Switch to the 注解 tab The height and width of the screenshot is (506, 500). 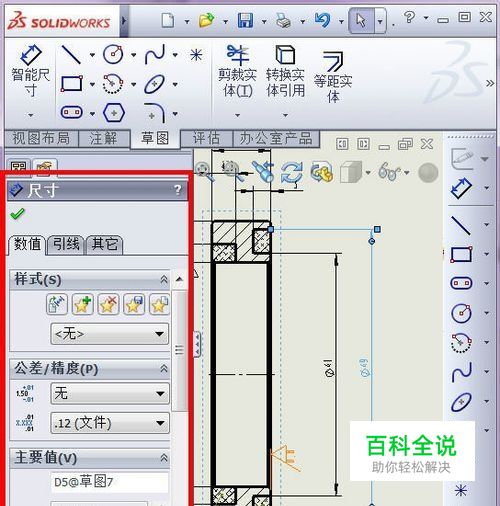(x=104, y=138)
